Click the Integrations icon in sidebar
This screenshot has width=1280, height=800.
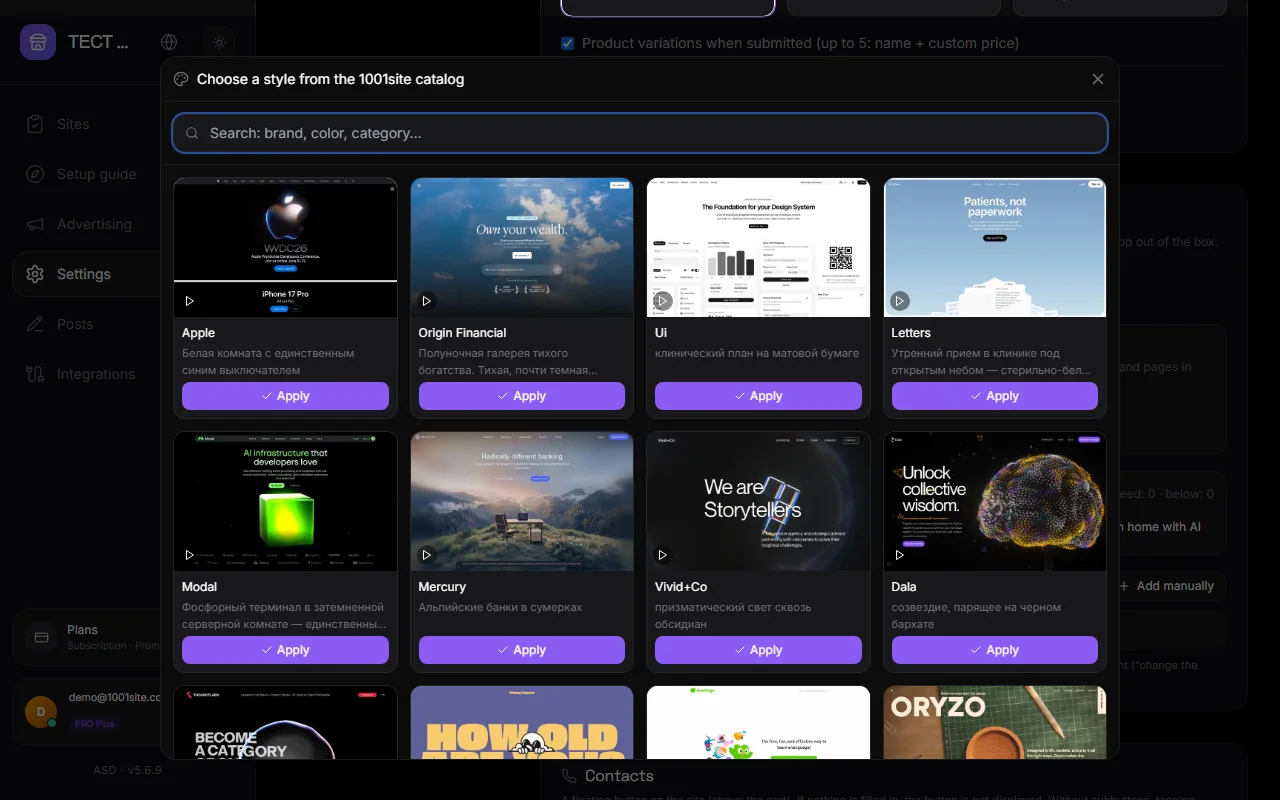click(35, 374)
